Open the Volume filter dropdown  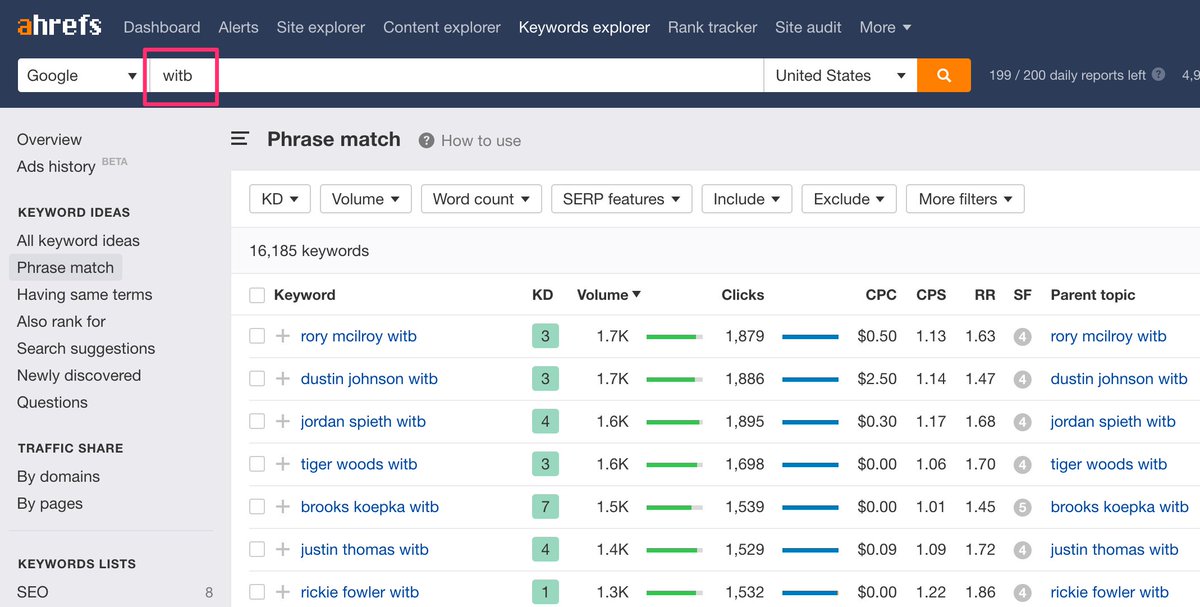366,199
